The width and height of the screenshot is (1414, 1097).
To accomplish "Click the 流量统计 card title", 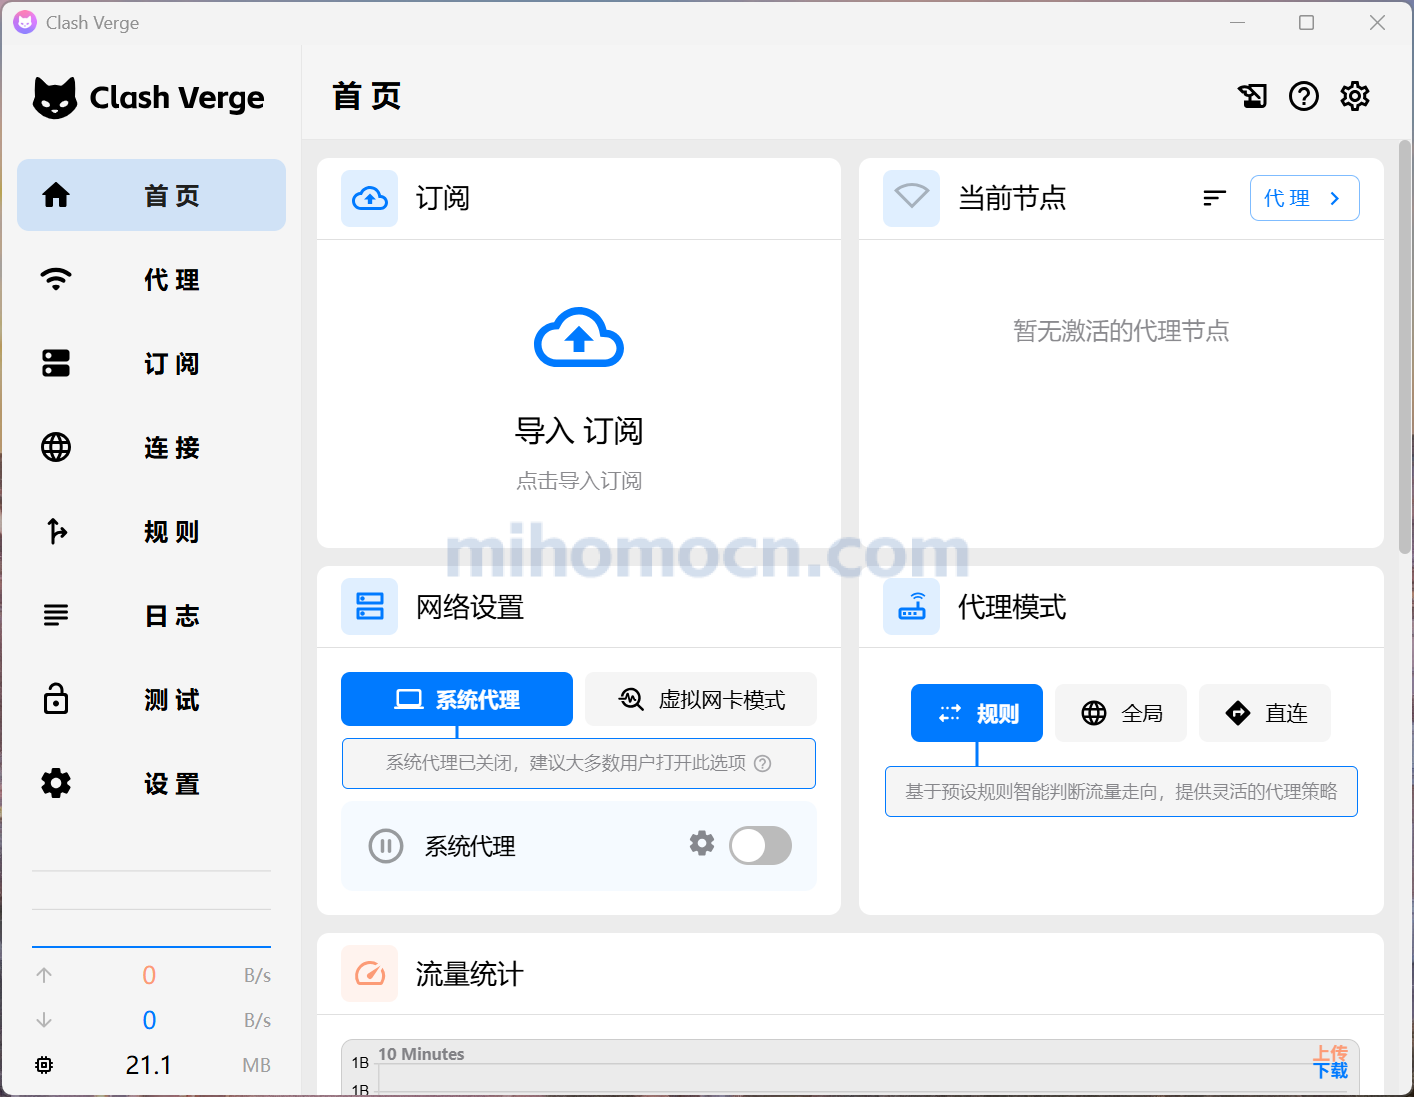I will [x=469, y=974].
